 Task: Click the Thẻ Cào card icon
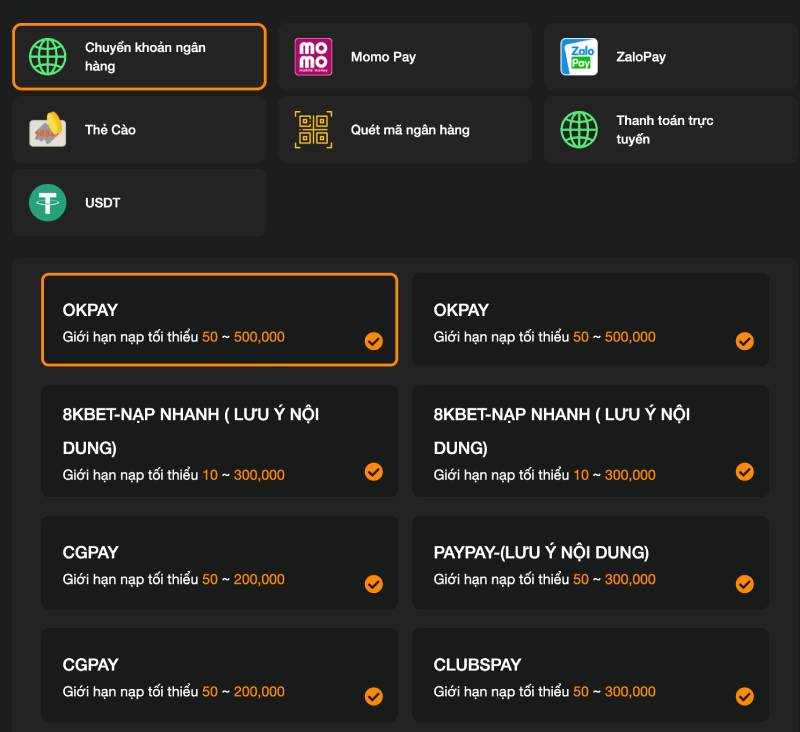coord(47,130)
